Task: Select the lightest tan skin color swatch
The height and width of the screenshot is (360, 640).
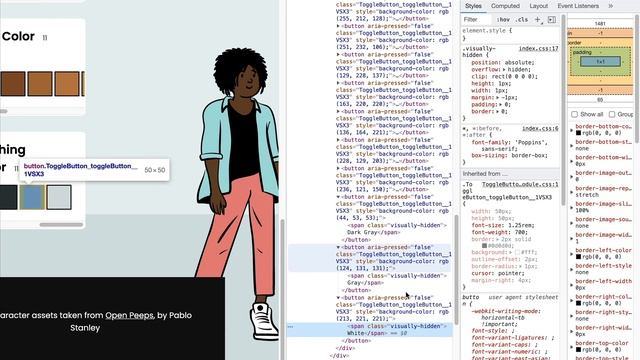Action: (67, 84)
